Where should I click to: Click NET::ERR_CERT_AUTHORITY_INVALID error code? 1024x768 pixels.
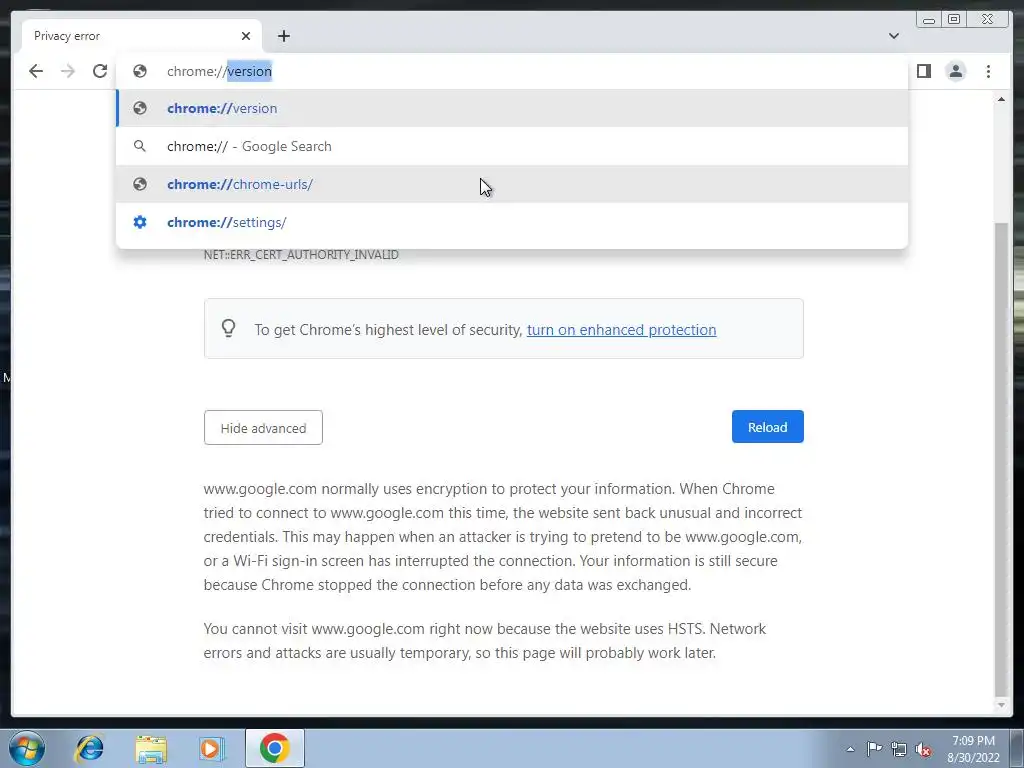point(301,255)
